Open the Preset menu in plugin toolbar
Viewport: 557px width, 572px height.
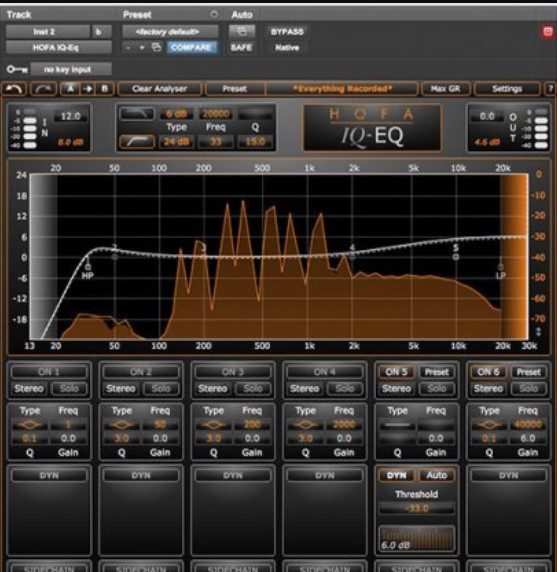[235, 89]
